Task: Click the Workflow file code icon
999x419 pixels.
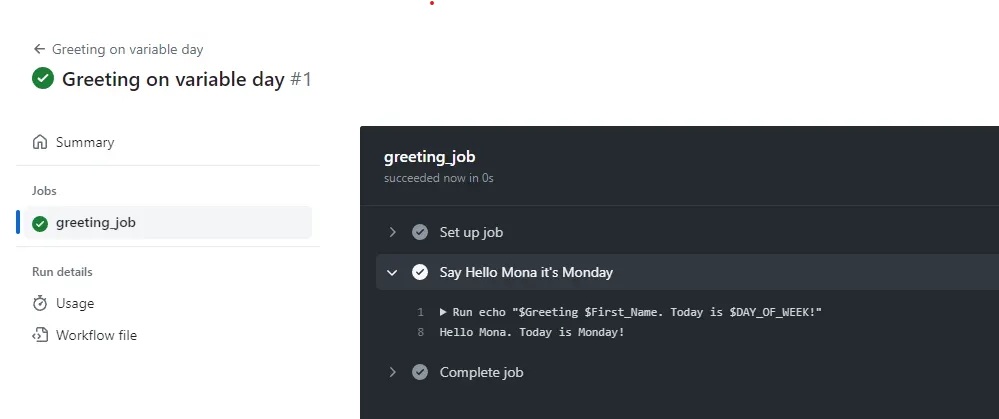Action: coord(40,335)
